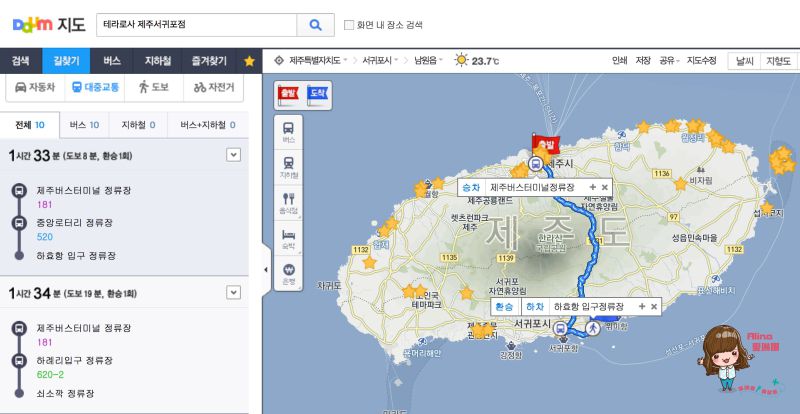Open the 버스 tab in the top navigation

pyautogui.click(x=112, y=61)
